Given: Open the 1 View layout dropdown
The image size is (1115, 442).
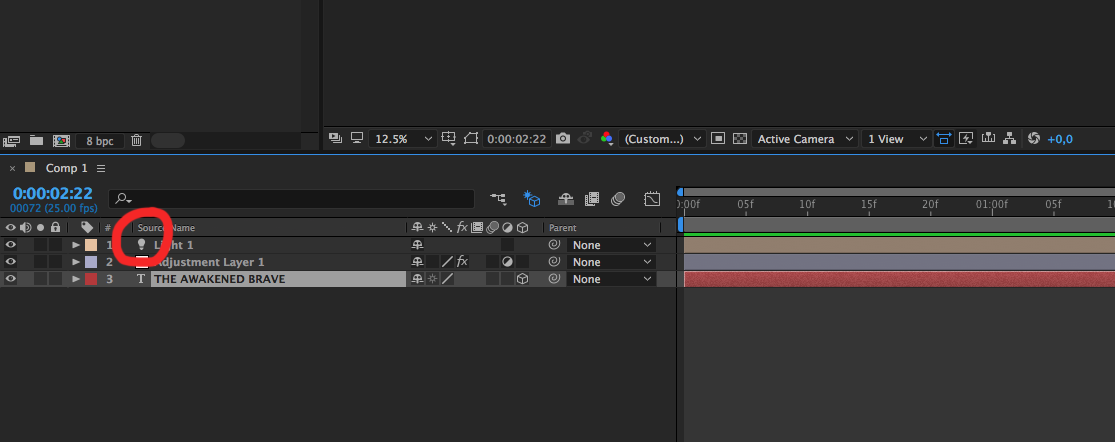Looking at the screenshot, I should [896, 139].
